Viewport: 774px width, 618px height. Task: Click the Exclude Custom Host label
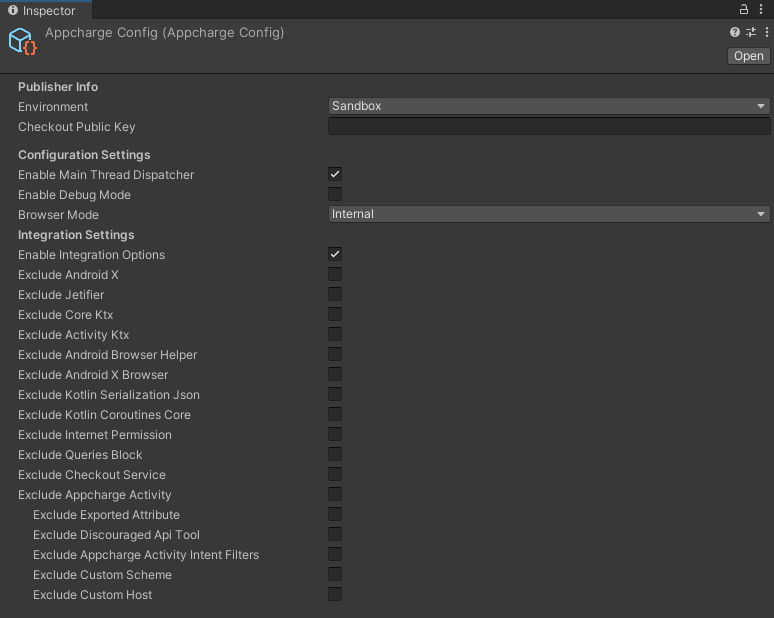pyautogui.click(x=92, y=595)
